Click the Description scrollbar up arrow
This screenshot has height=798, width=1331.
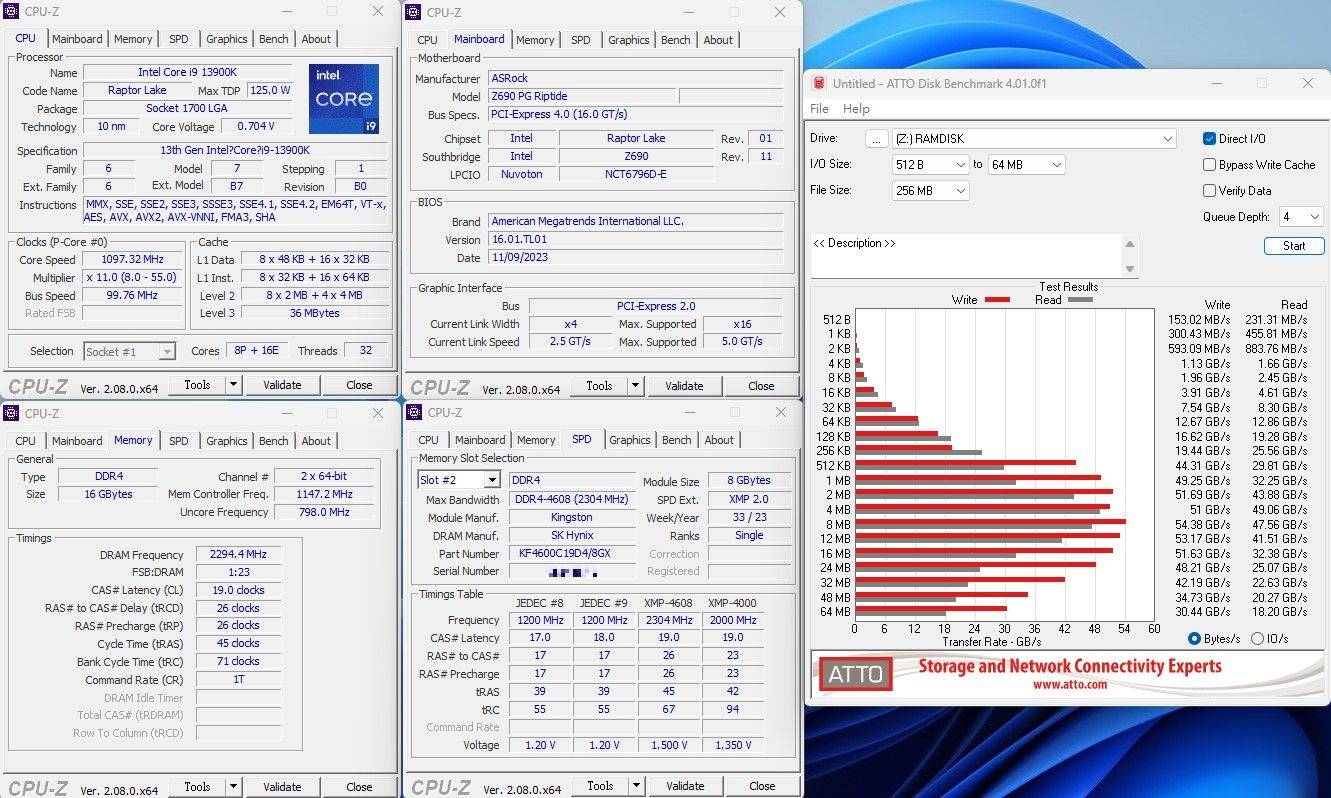tap(1130, 244)
